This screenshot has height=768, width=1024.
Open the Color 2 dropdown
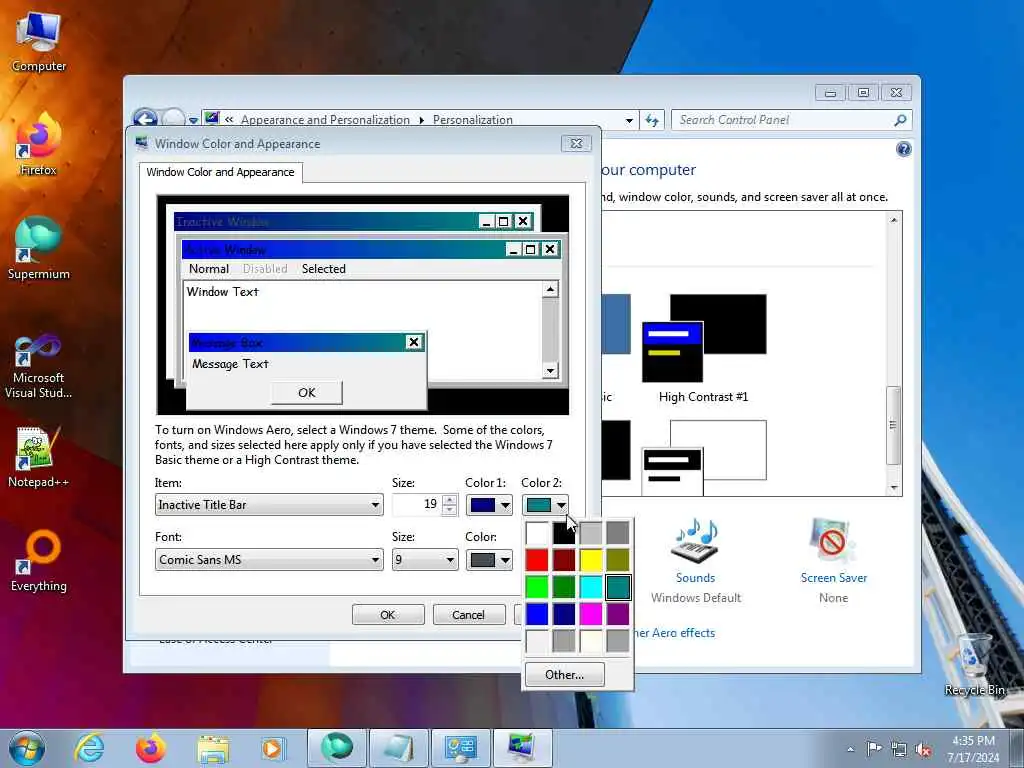click(x=545, y=505)
